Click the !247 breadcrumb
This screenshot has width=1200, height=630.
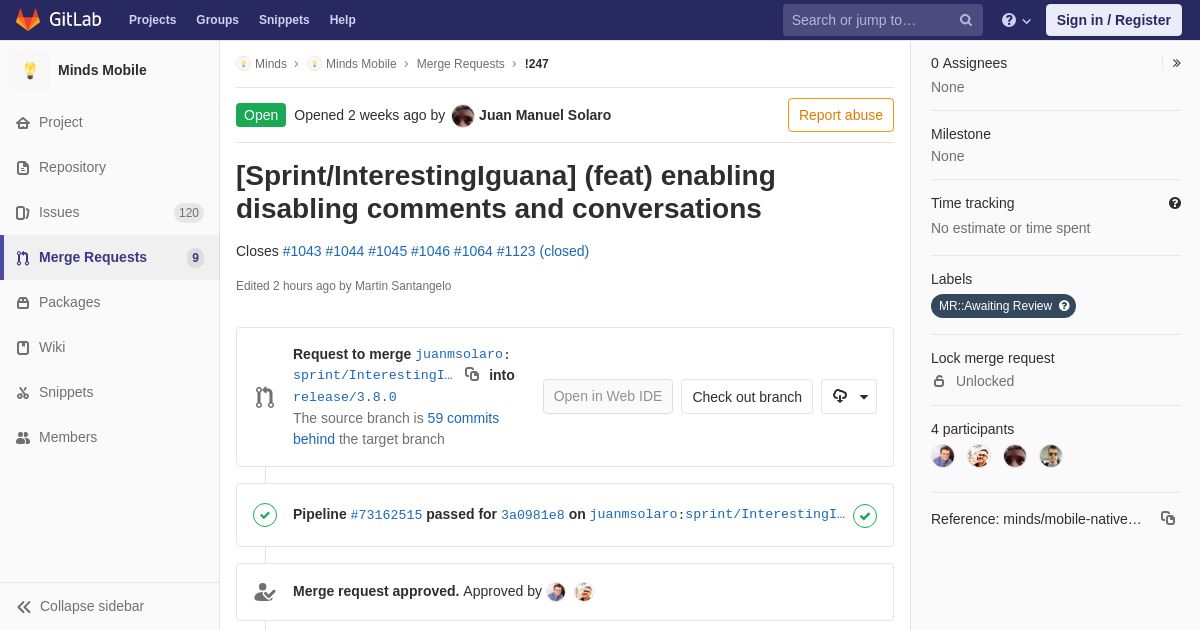537,64
